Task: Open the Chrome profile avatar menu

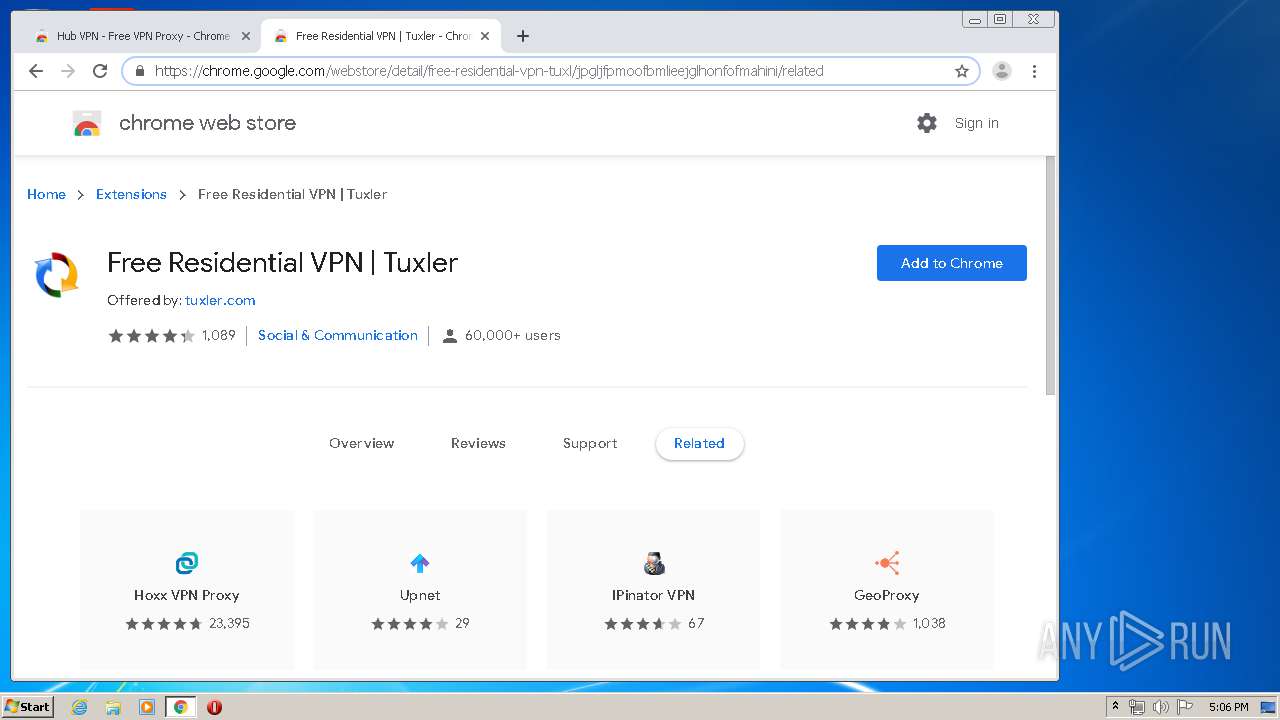Action: [x=1002, y=71]
